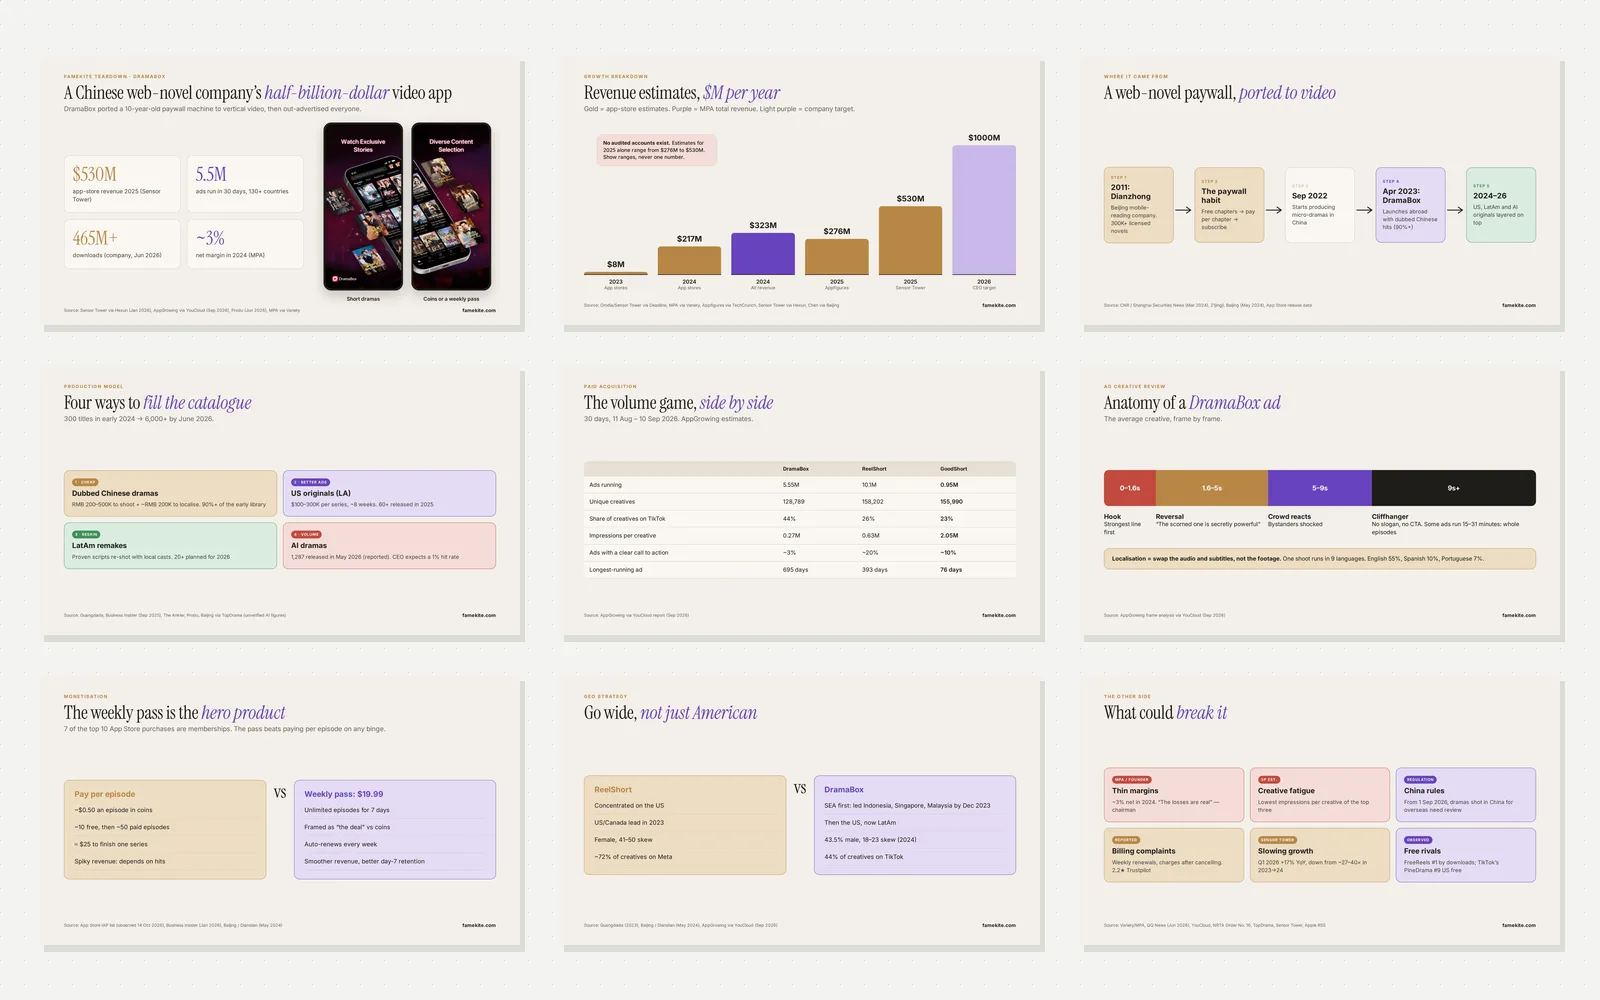Click the green 'LatAm remakes' card
The width and height of the screenshot is (1600, 1000).
pyautogui.click(x=170, y=546)
